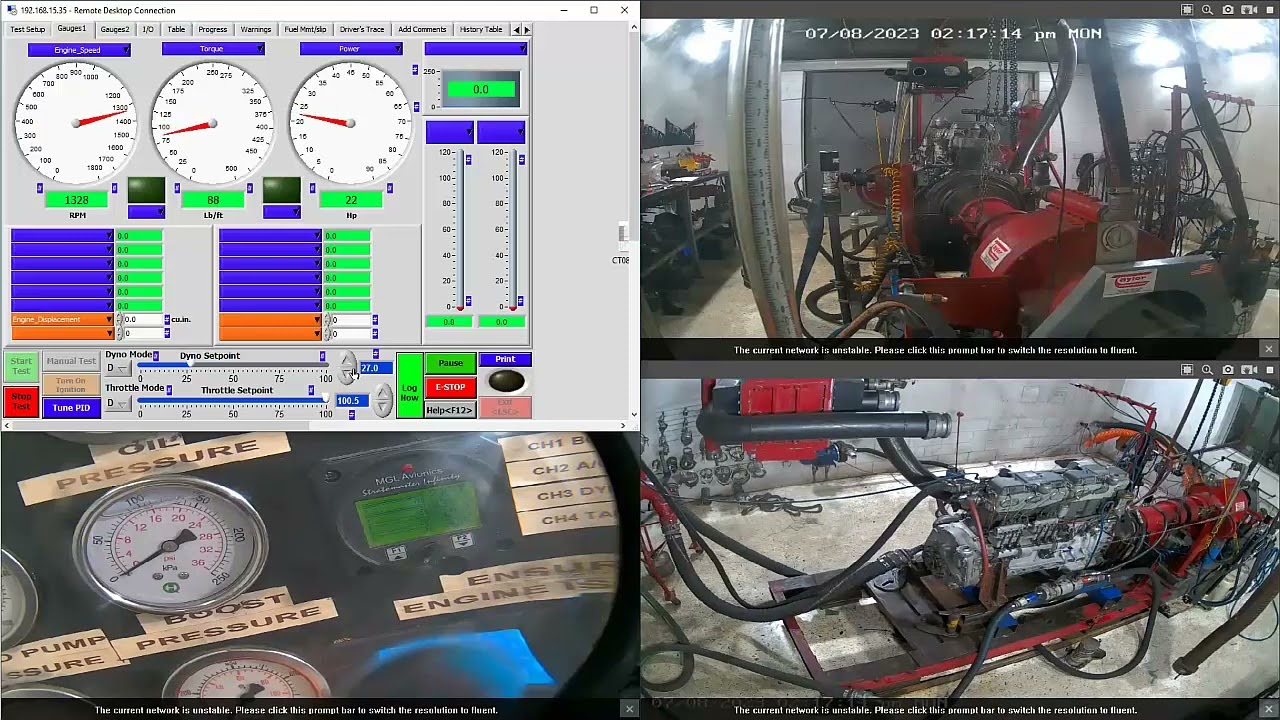Take snapshot with top camera's camera icon
1280x720 pixels.
[1228, 10]
